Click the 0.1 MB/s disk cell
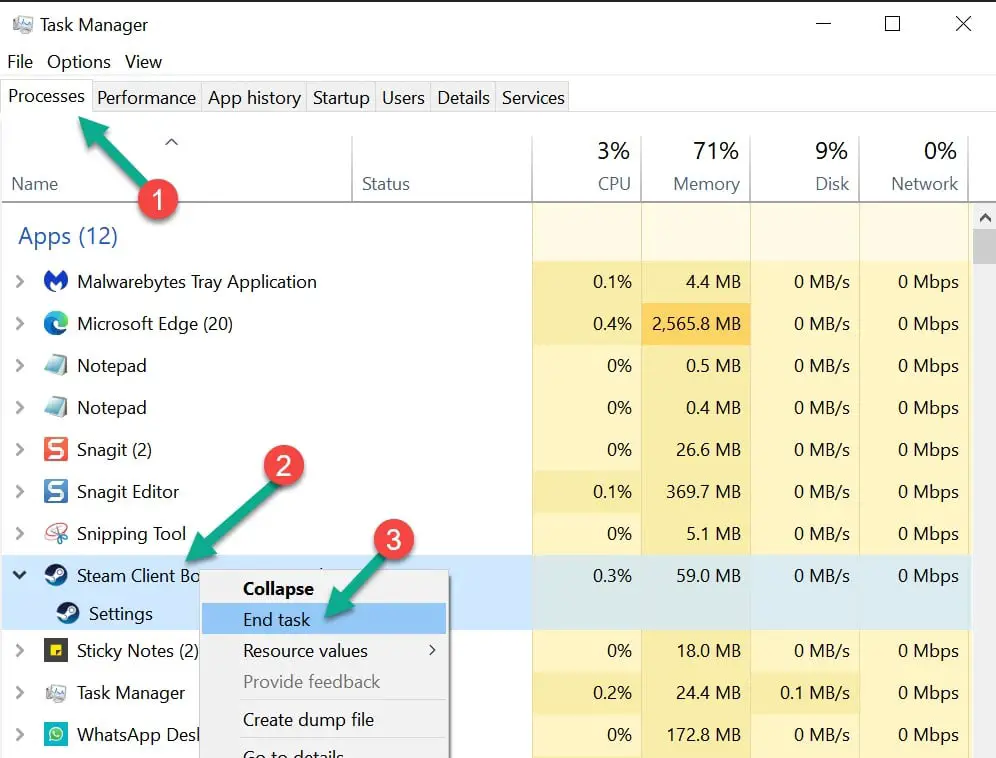This screenshot has height=758, width=996. tap(805, 693)
